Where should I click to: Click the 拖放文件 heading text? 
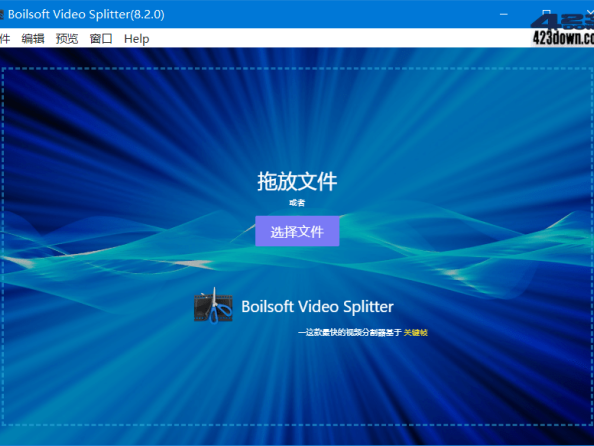coord(297,181)
